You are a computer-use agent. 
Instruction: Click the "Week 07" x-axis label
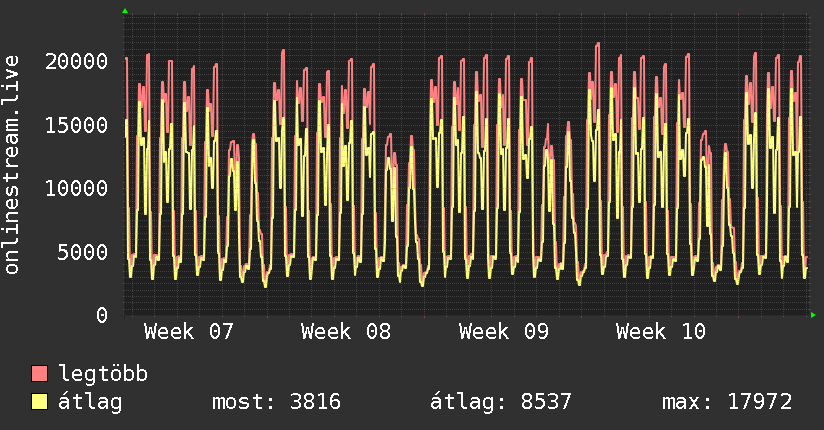click(x=188, y=331)
